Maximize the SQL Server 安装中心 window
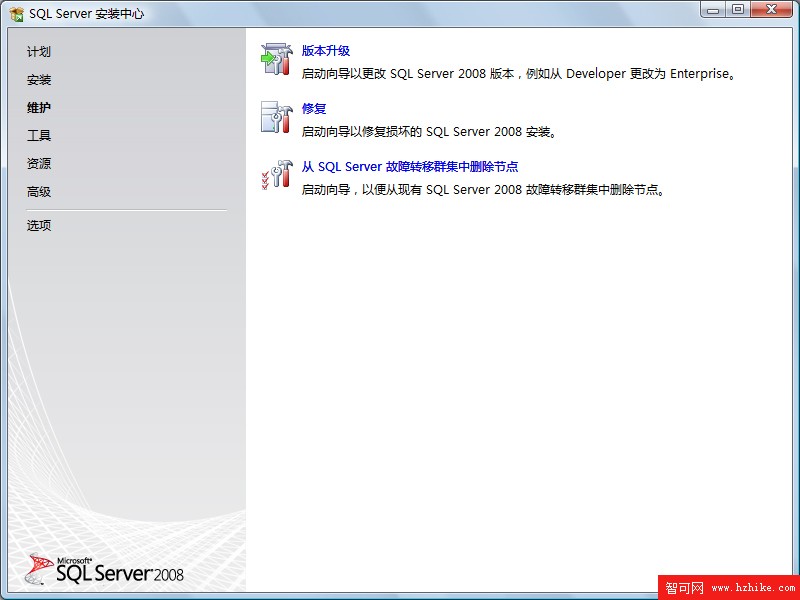The width and height of the screenshot is (800, 600). click(738, 10)
